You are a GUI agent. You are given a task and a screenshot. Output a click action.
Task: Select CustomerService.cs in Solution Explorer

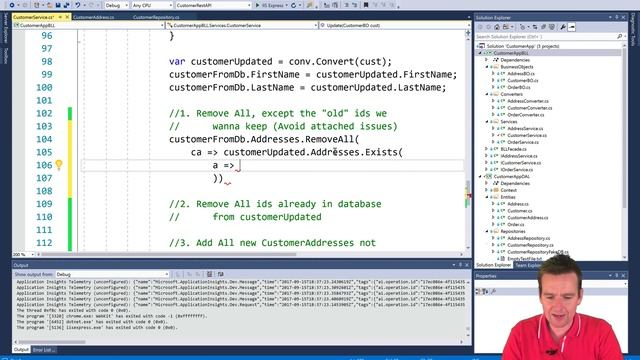pos(527,135)
